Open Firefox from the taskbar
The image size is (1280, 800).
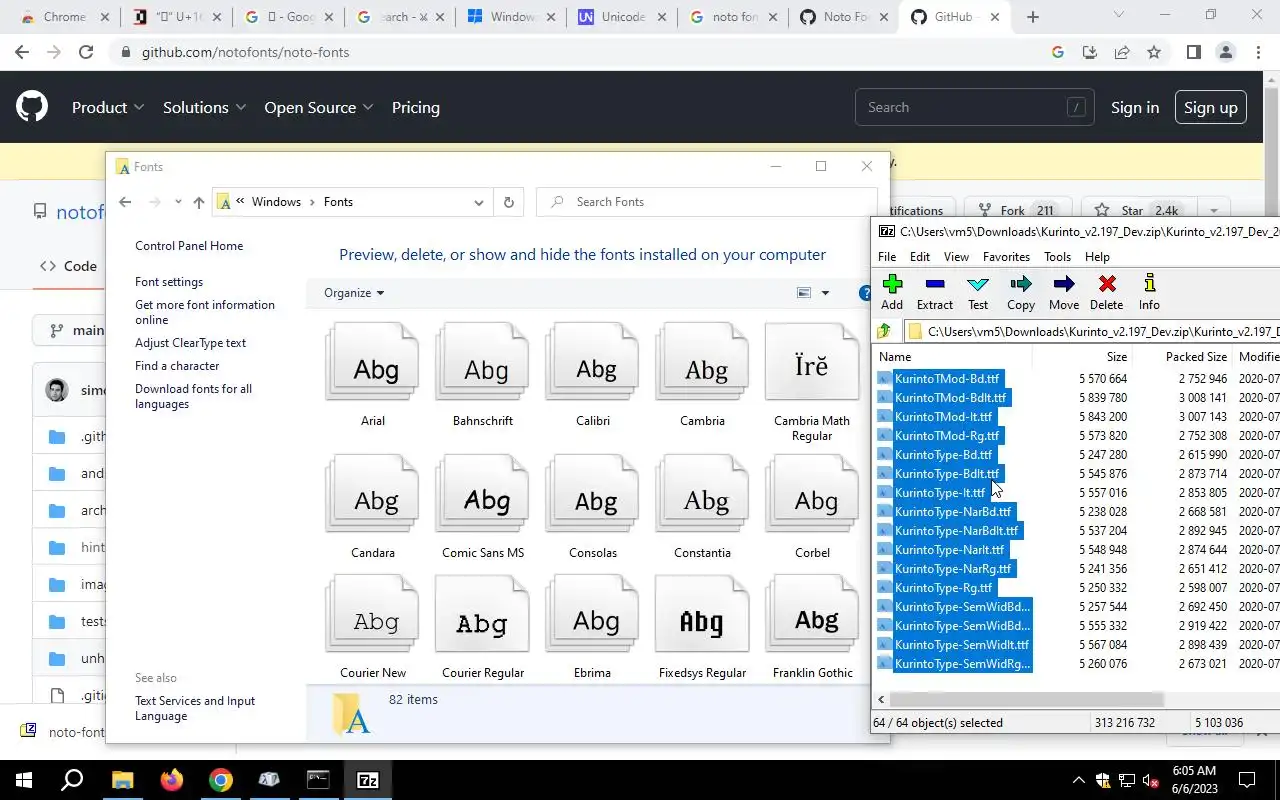click(x=172, y=780)
